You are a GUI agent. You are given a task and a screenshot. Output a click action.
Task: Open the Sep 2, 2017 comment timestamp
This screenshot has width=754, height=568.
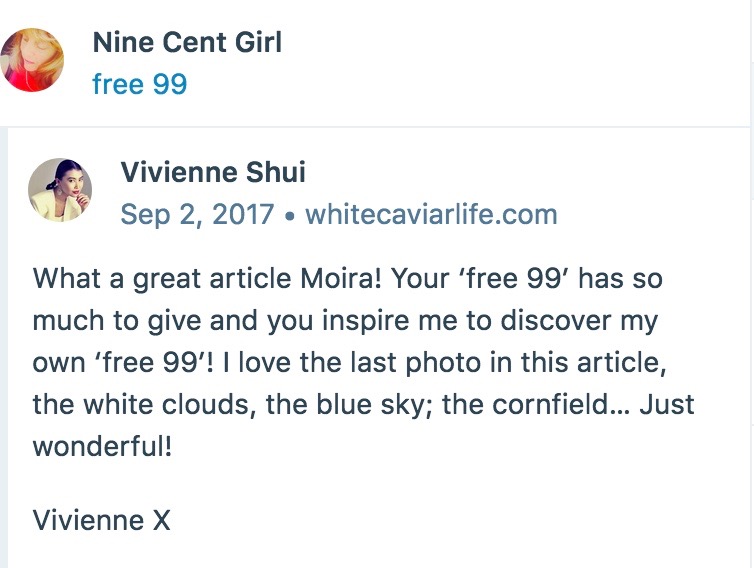pos(197,215)
